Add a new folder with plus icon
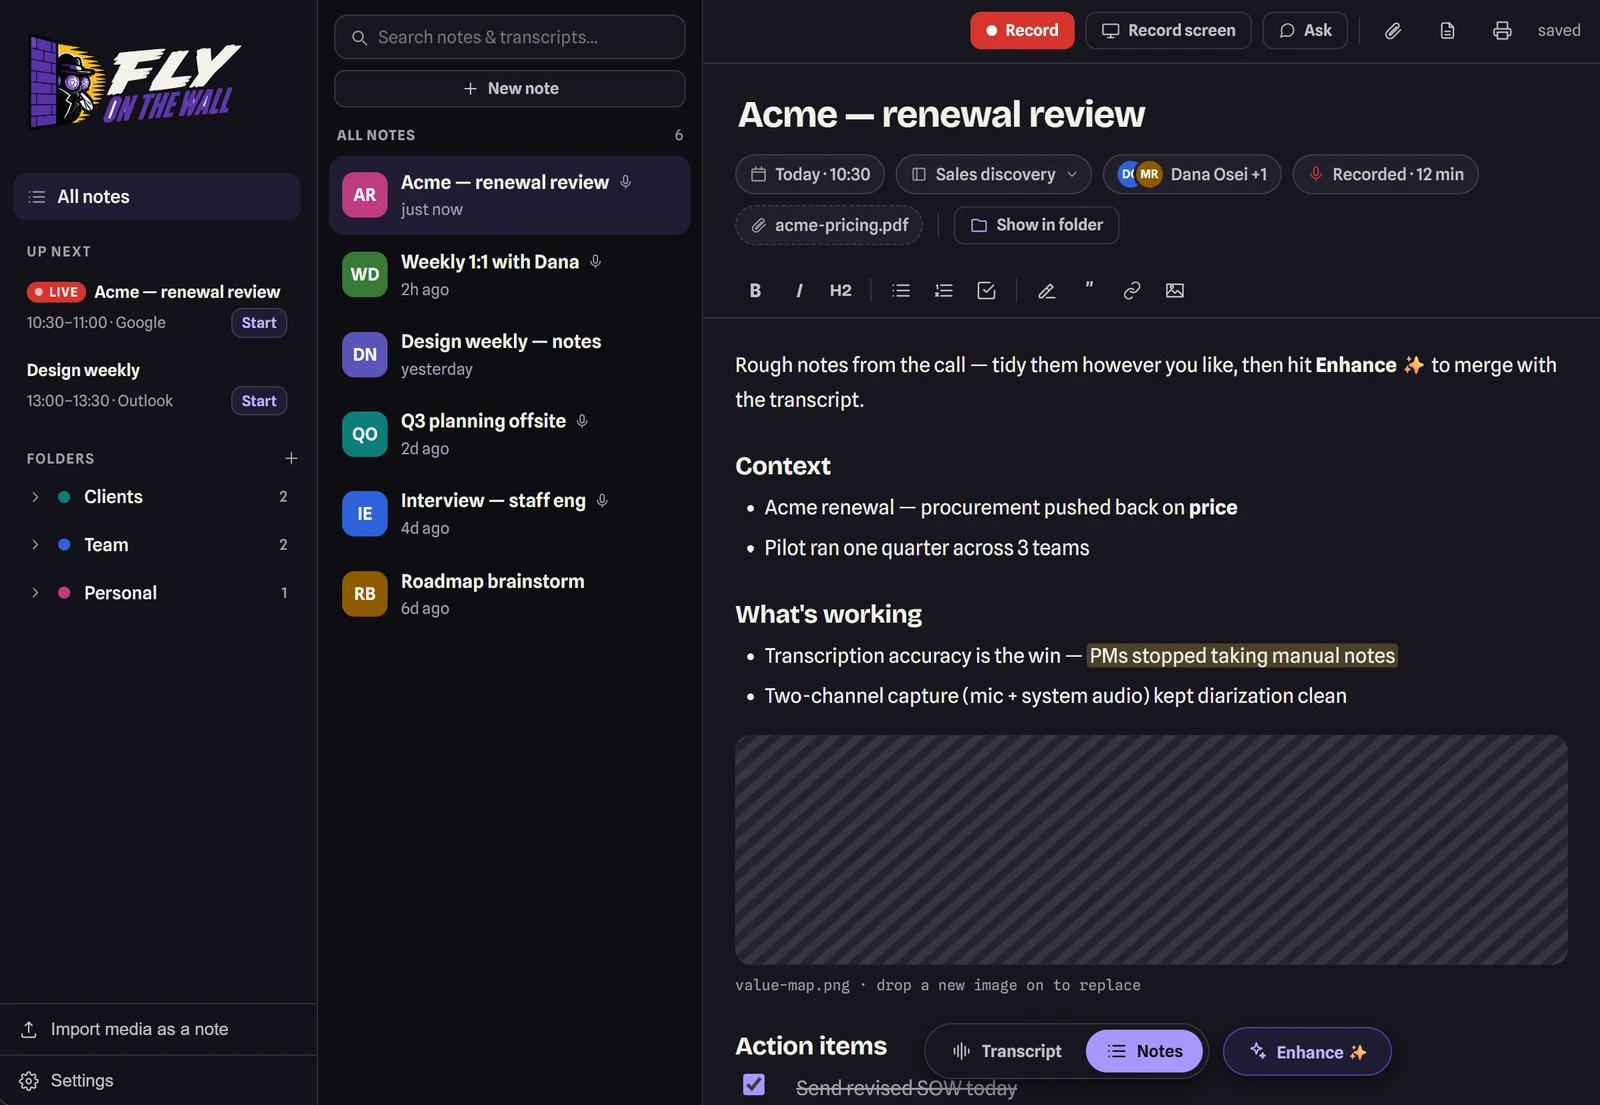Image resolution: width=1600 pixels, height=1105 pixels. point(291,458)
